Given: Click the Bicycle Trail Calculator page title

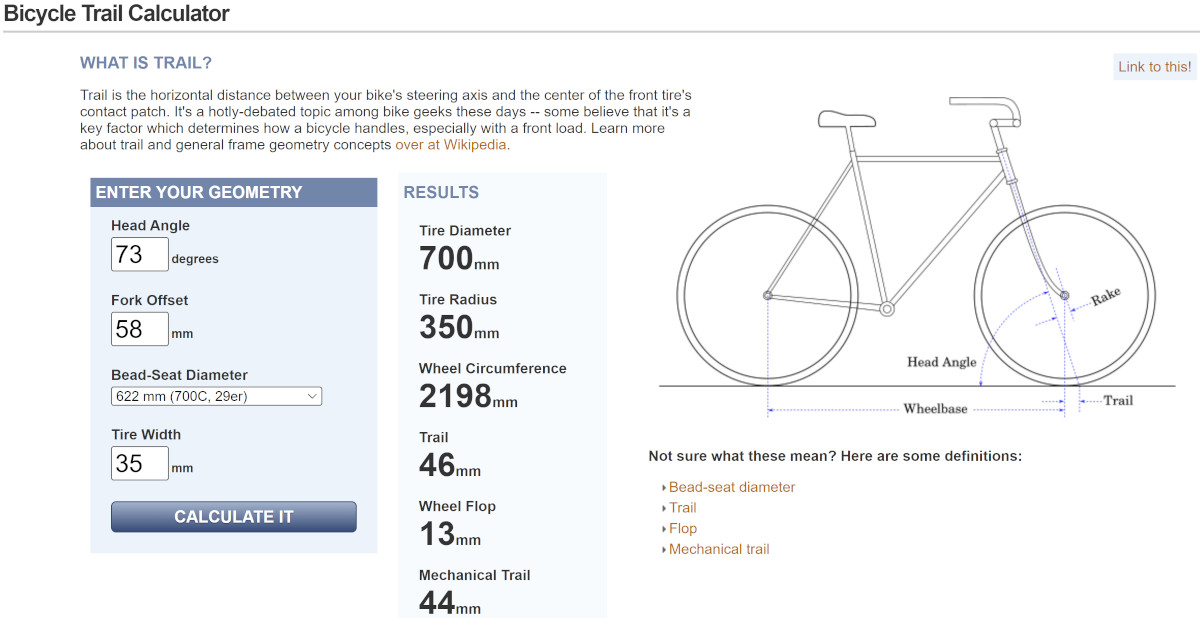Looking at the screenshot, I should pyautogui.click(x=117, y=14).
